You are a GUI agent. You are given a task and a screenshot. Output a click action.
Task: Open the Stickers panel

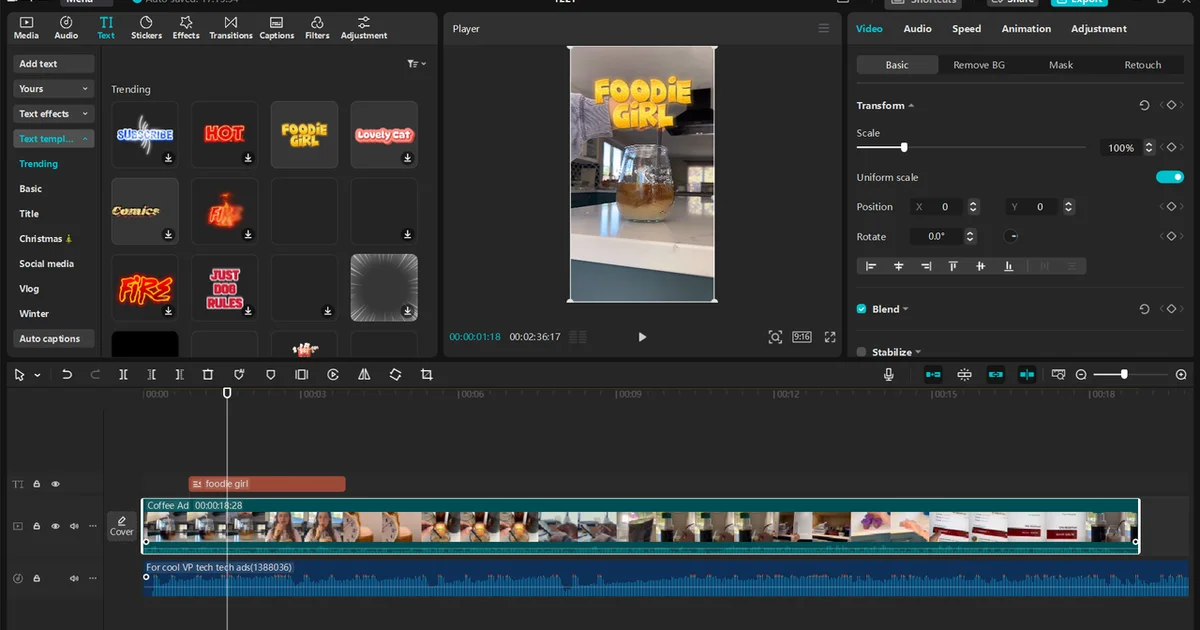(x=146, y=27)
